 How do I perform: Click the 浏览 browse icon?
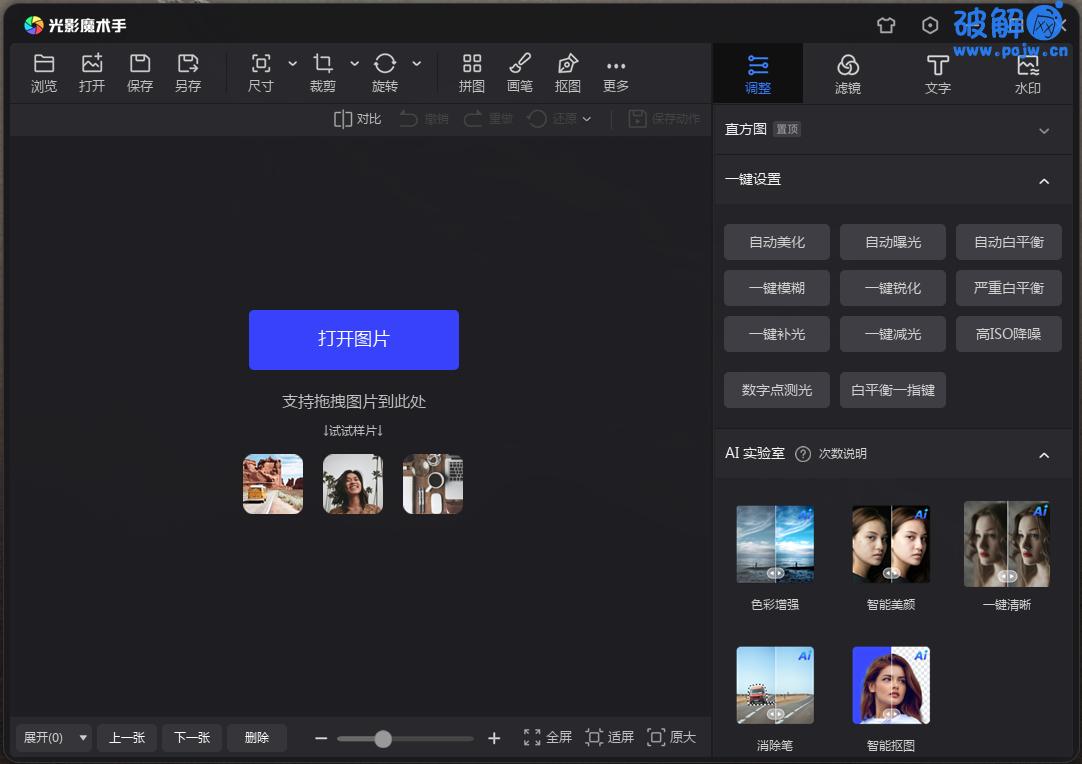[x=44, y=71]
